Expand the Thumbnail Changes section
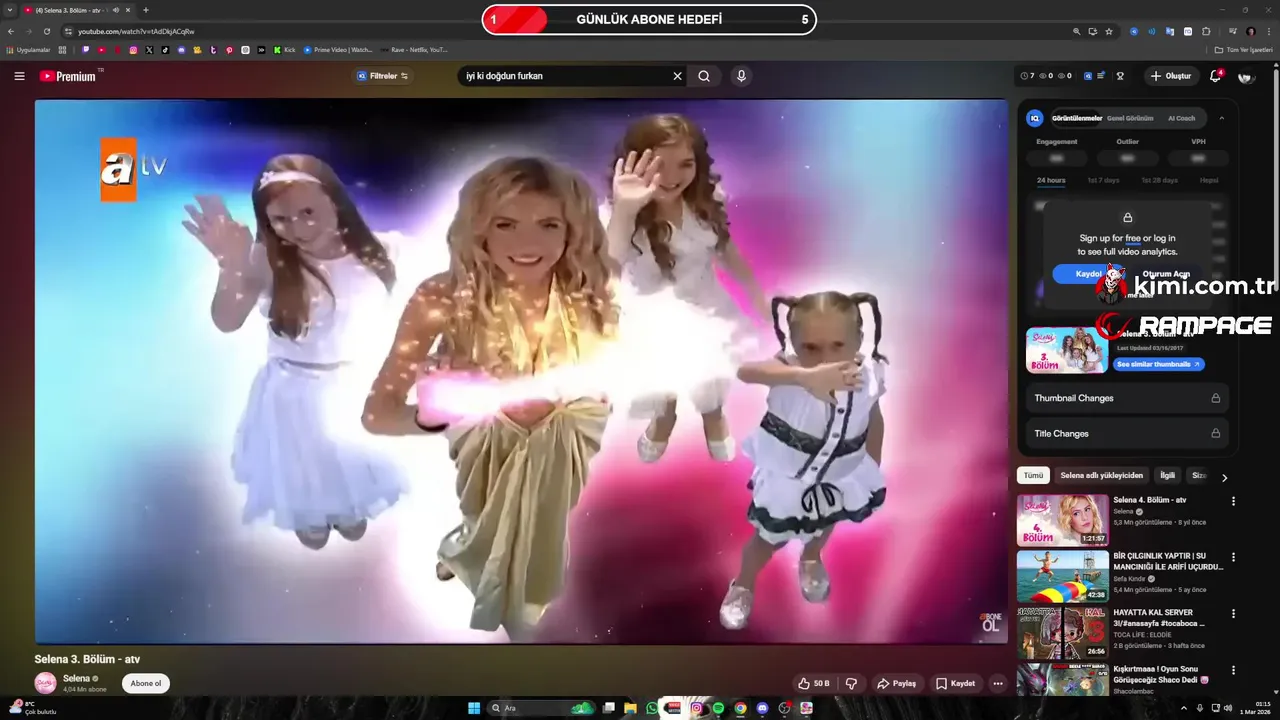Image resolution: width=1280 pixels, height=720 pixels. [x=1127, y=398]
